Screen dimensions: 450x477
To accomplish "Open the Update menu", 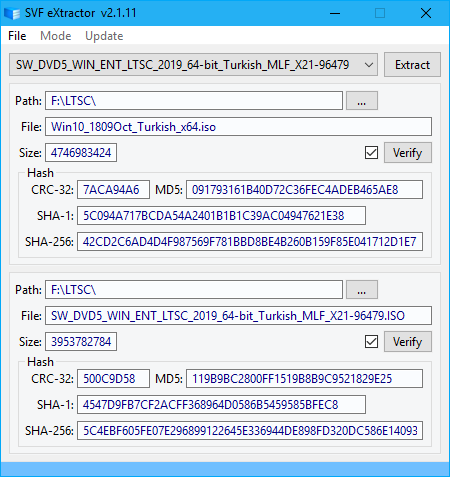I will coord(104,36).
